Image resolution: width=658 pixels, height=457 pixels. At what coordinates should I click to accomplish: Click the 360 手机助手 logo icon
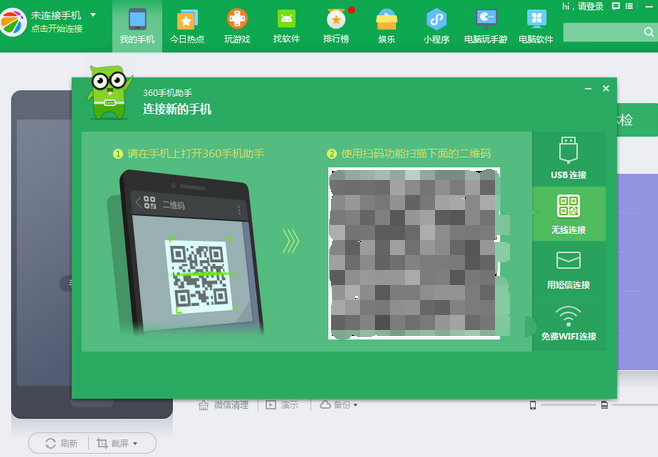[13, 22]
